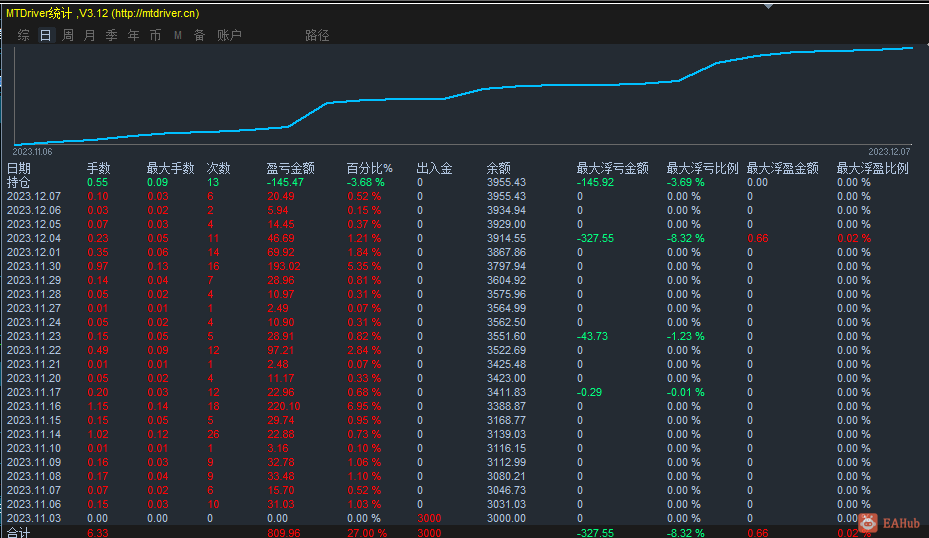Select the 2023.11.22 date row

pyautogui.click(x=34, y=351)
